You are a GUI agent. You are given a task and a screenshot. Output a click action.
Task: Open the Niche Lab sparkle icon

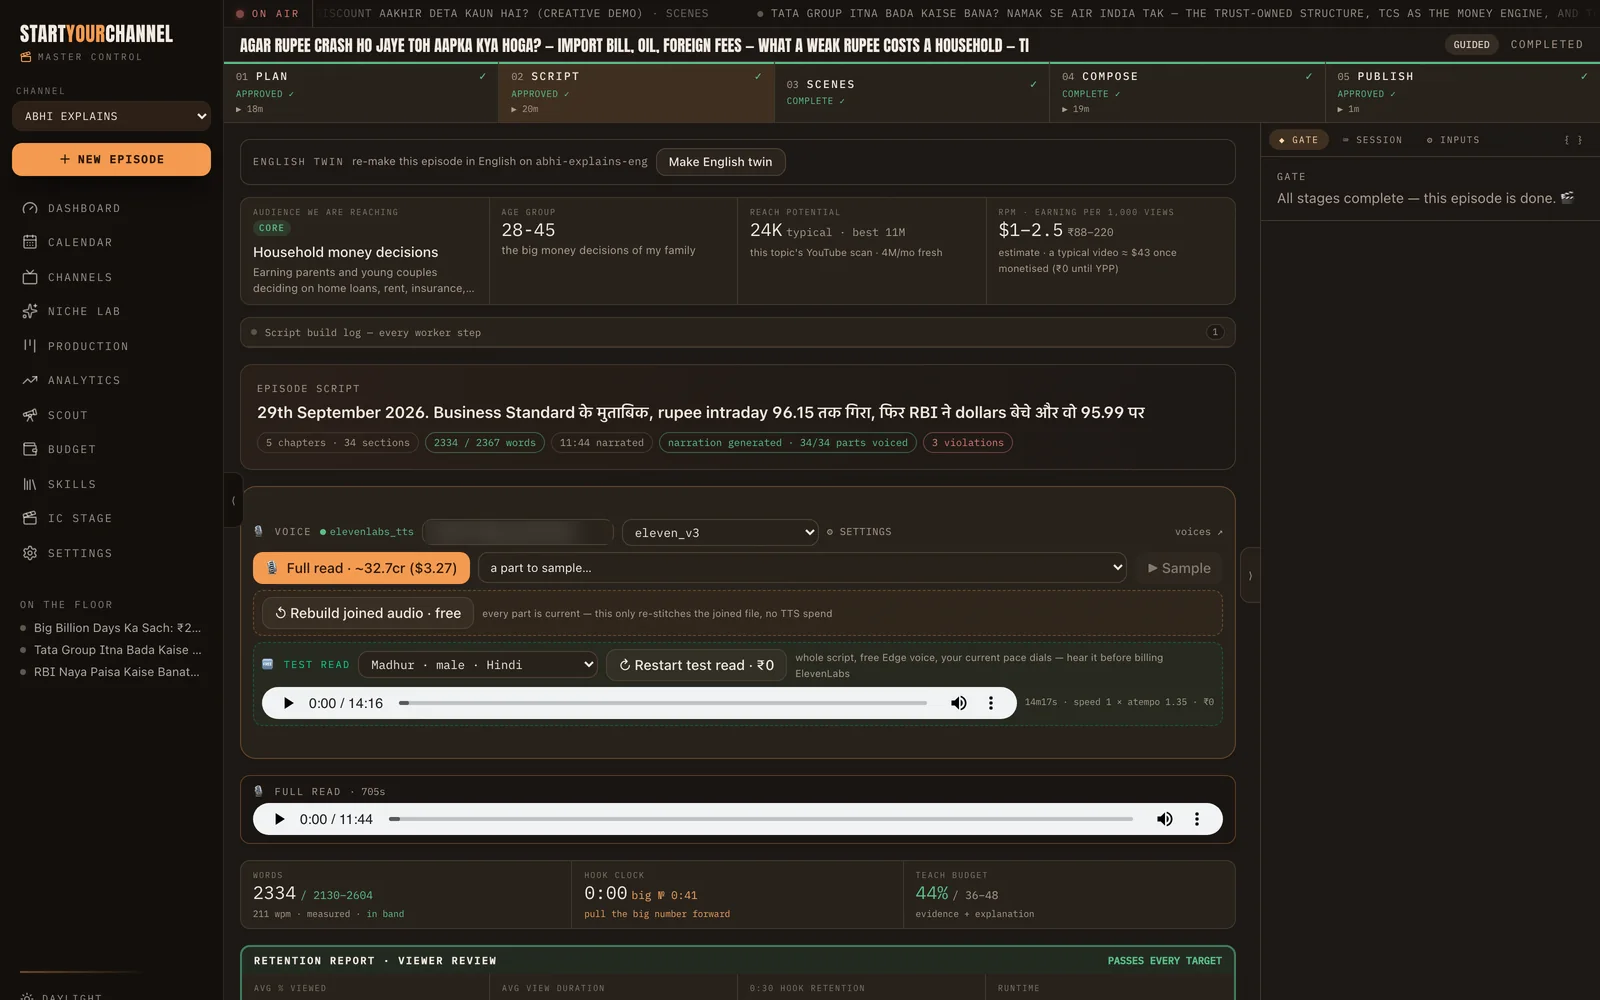point(30,311)
